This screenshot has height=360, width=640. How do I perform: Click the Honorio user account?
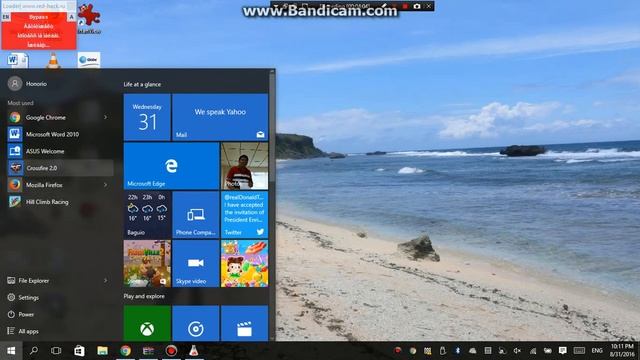(28, 84)
